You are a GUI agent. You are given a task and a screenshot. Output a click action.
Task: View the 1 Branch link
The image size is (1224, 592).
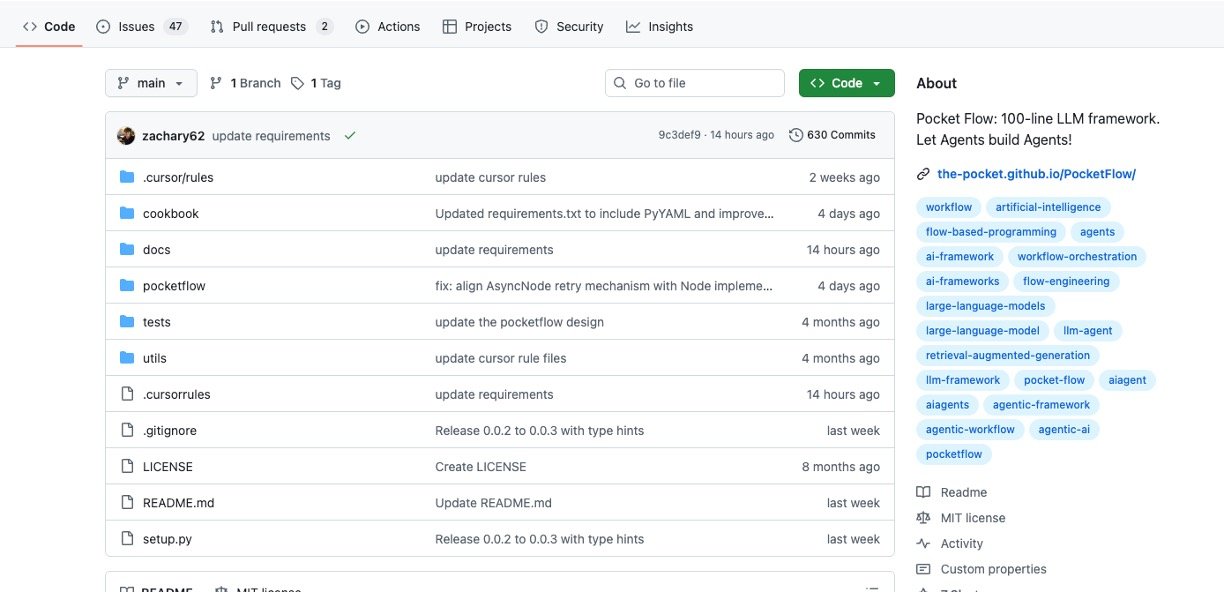click(x=246, y=83)
